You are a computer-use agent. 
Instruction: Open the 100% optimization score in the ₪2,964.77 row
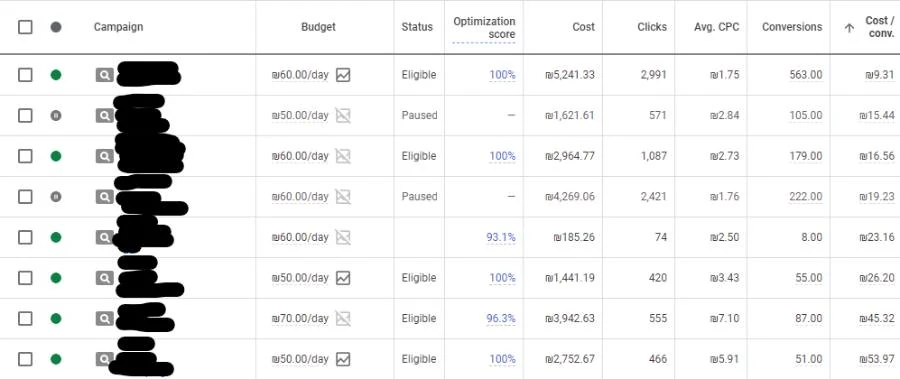click(502, 156)
